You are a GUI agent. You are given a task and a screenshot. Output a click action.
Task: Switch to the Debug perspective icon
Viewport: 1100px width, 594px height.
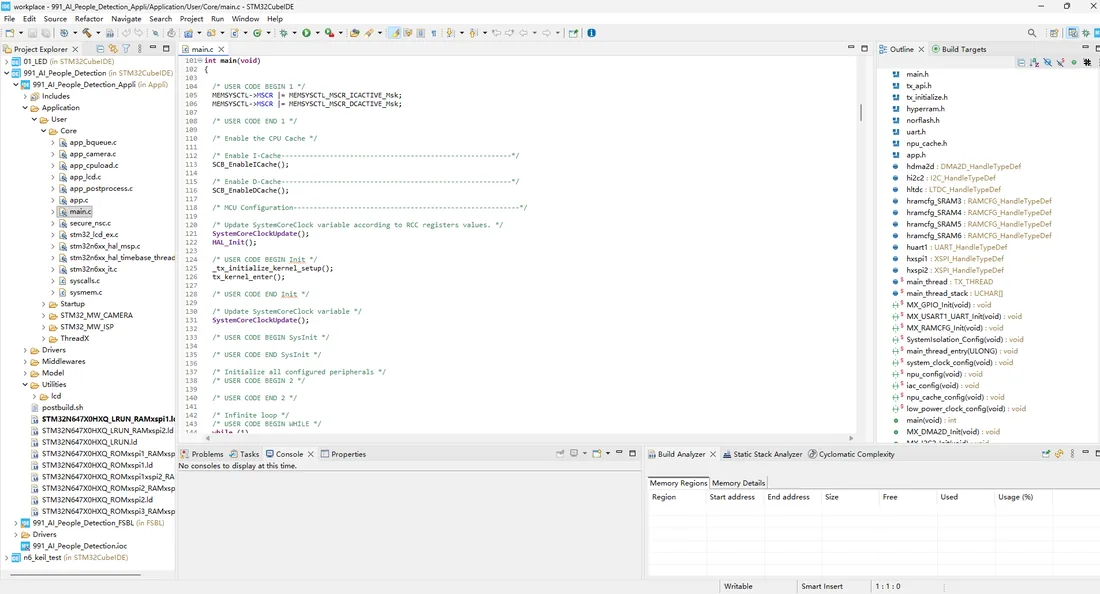click(1086, 33)
